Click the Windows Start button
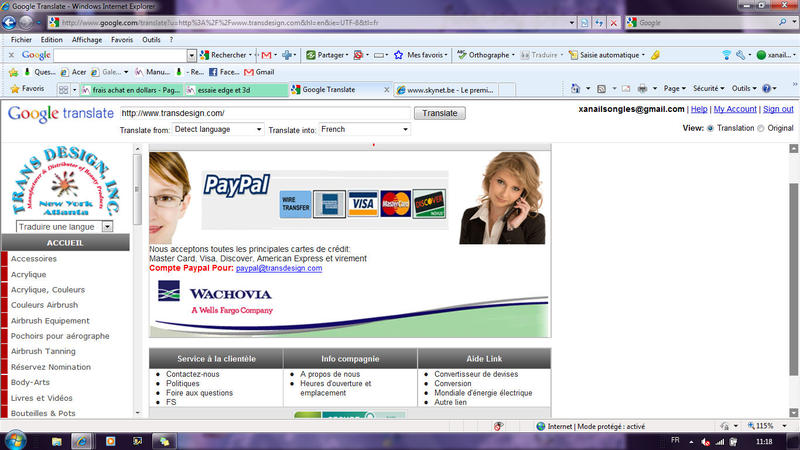800x450 pixels. (x=14, y=440)
